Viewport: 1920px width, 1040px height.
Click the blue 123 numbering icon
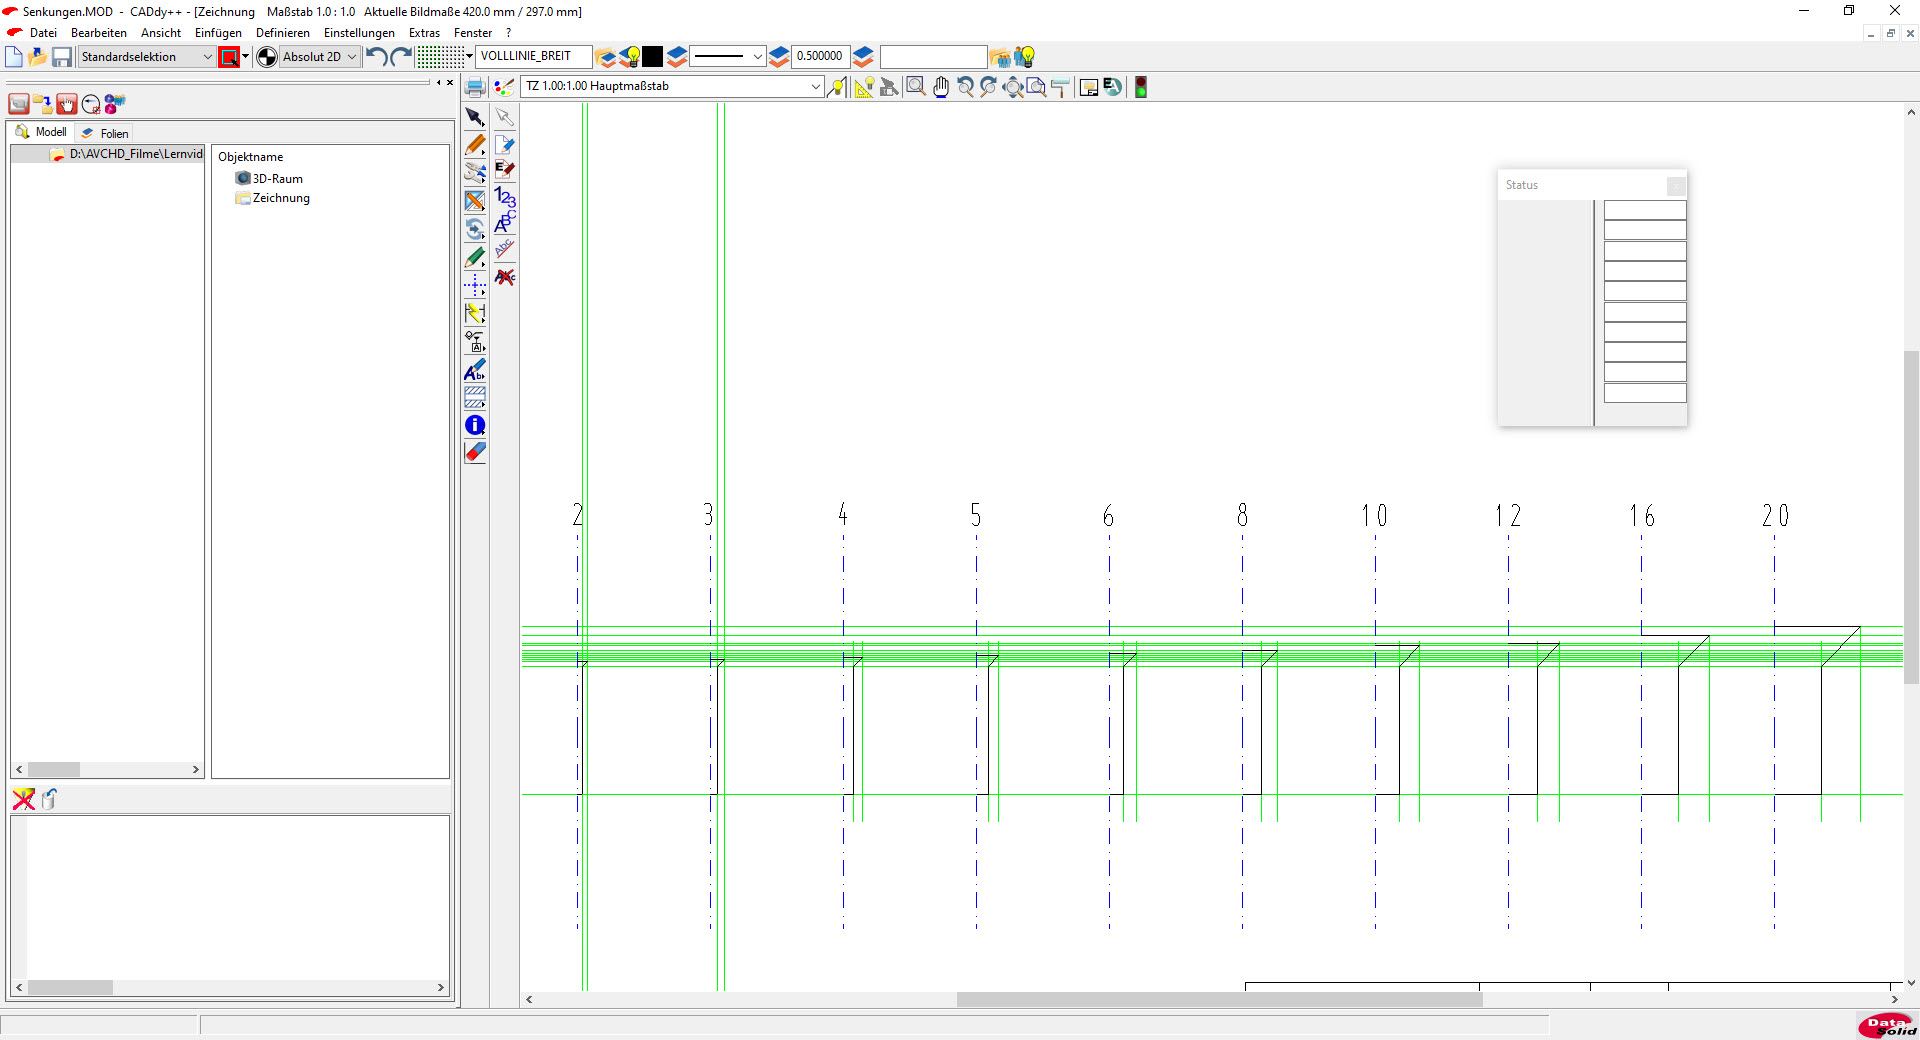coord(505,197)
